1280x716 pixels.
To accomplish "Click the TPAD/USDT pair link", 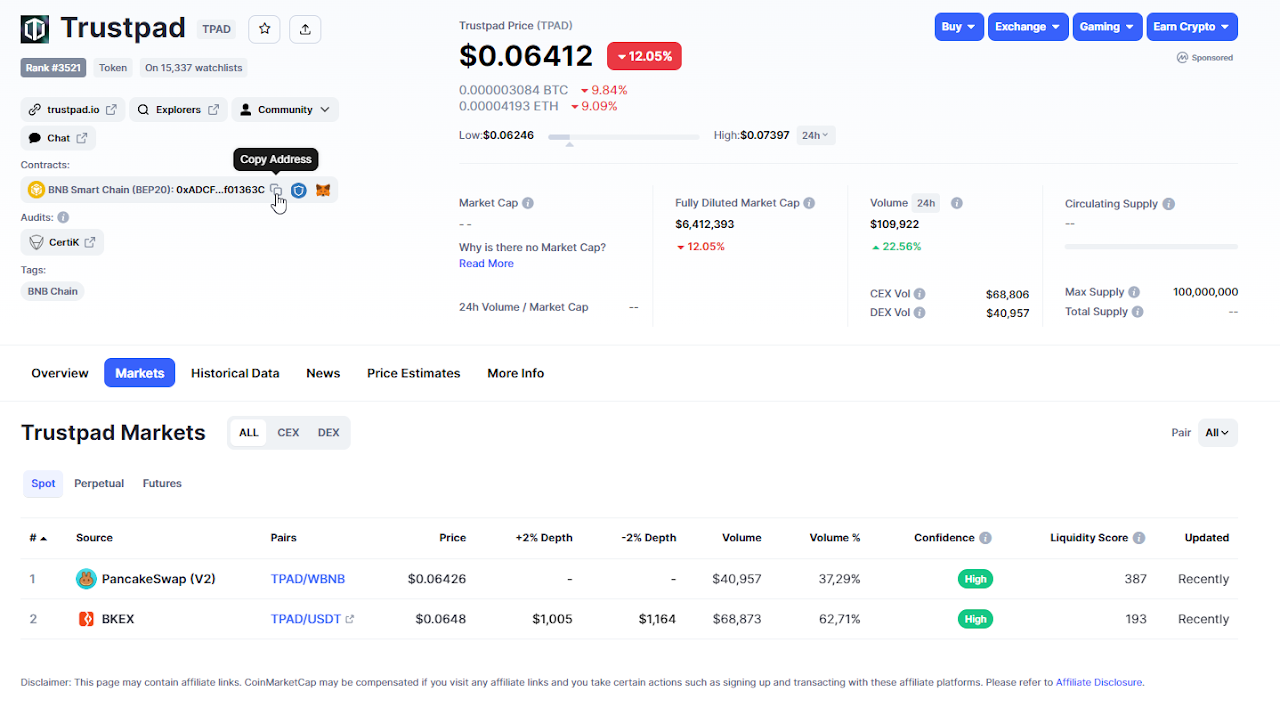I will (306, 619).
